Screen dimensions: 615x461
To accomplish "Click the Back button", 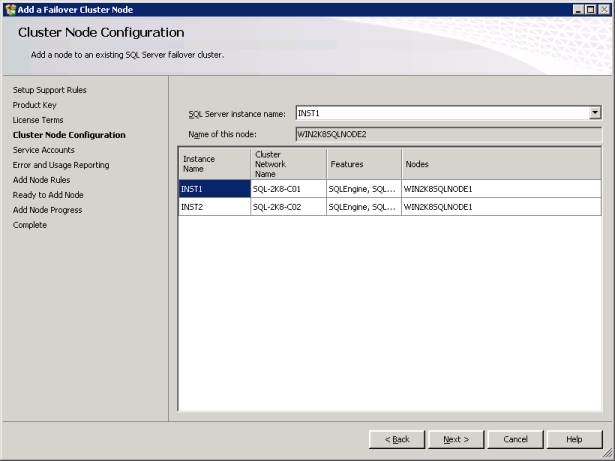I will [x=397, y=439].
